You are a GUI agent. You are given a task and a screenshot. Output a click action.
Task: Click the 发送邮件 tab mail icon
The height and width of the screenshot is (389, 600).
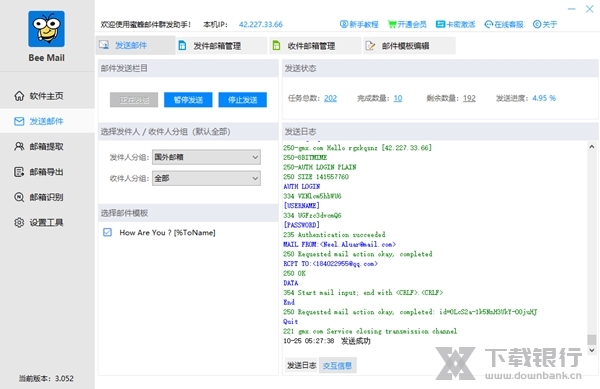(x=104, y=45)
